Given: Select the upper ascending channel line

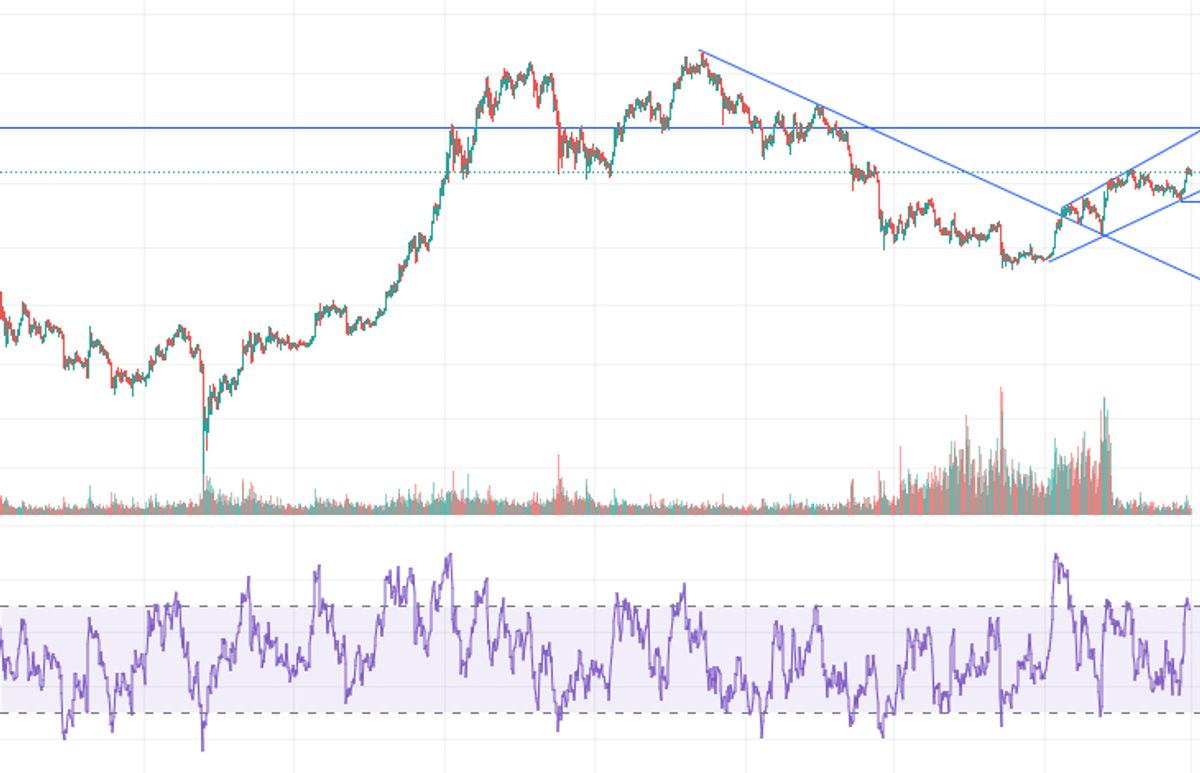Looking at the screenshot, I should point(1150,158).
